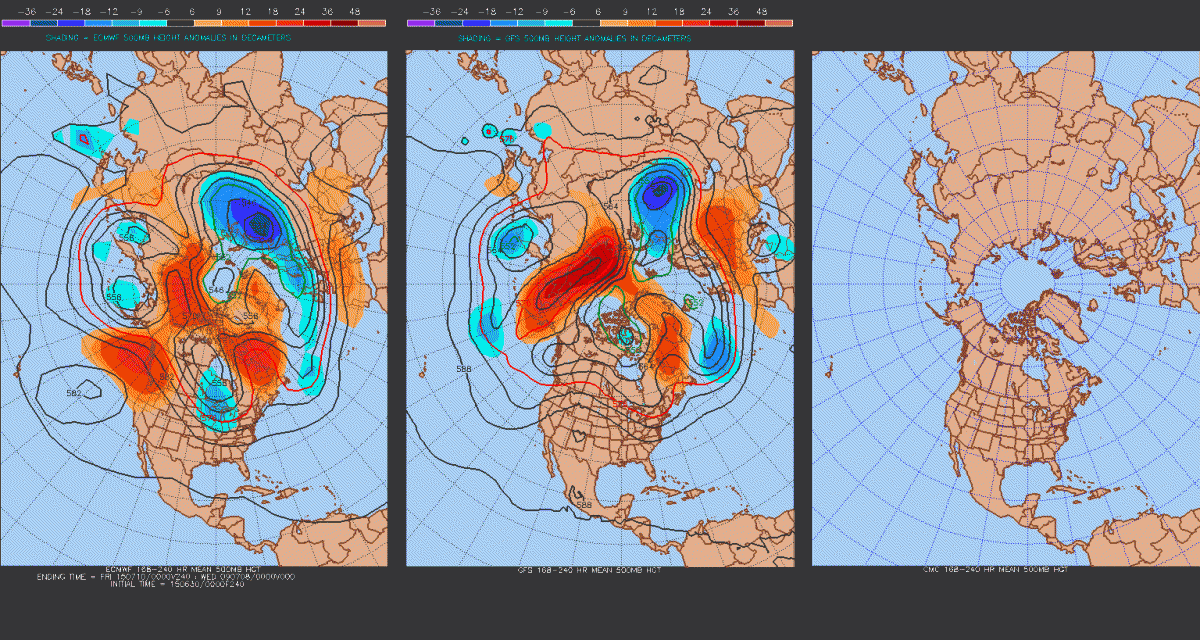Choose the 18 to 24 red-orange swatch in ECMWF legend
The height and width of the screenshot is (640, 1200).
click(x=290, y=23)
